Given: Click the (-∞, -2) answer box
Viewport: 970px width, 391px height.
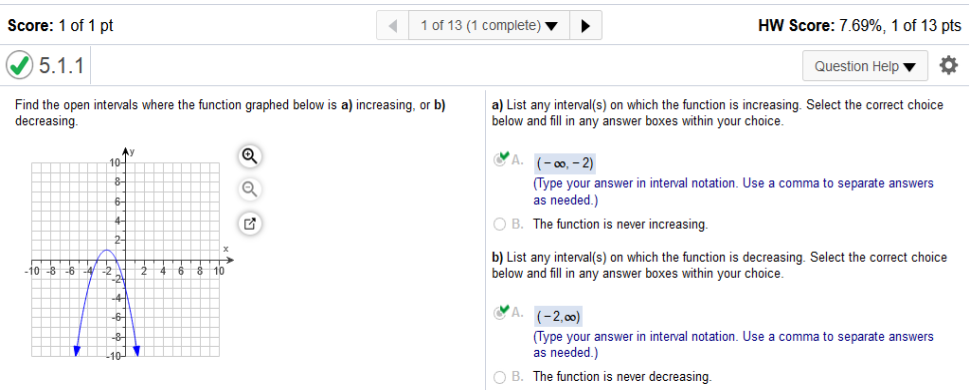Looking at the screenshot, I should click(x=565, y=163).
